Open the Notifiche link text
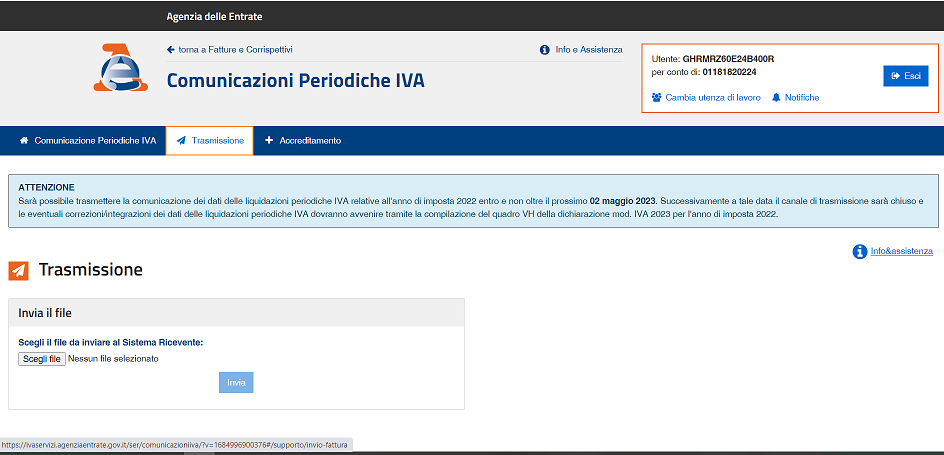 pos(802,98)
